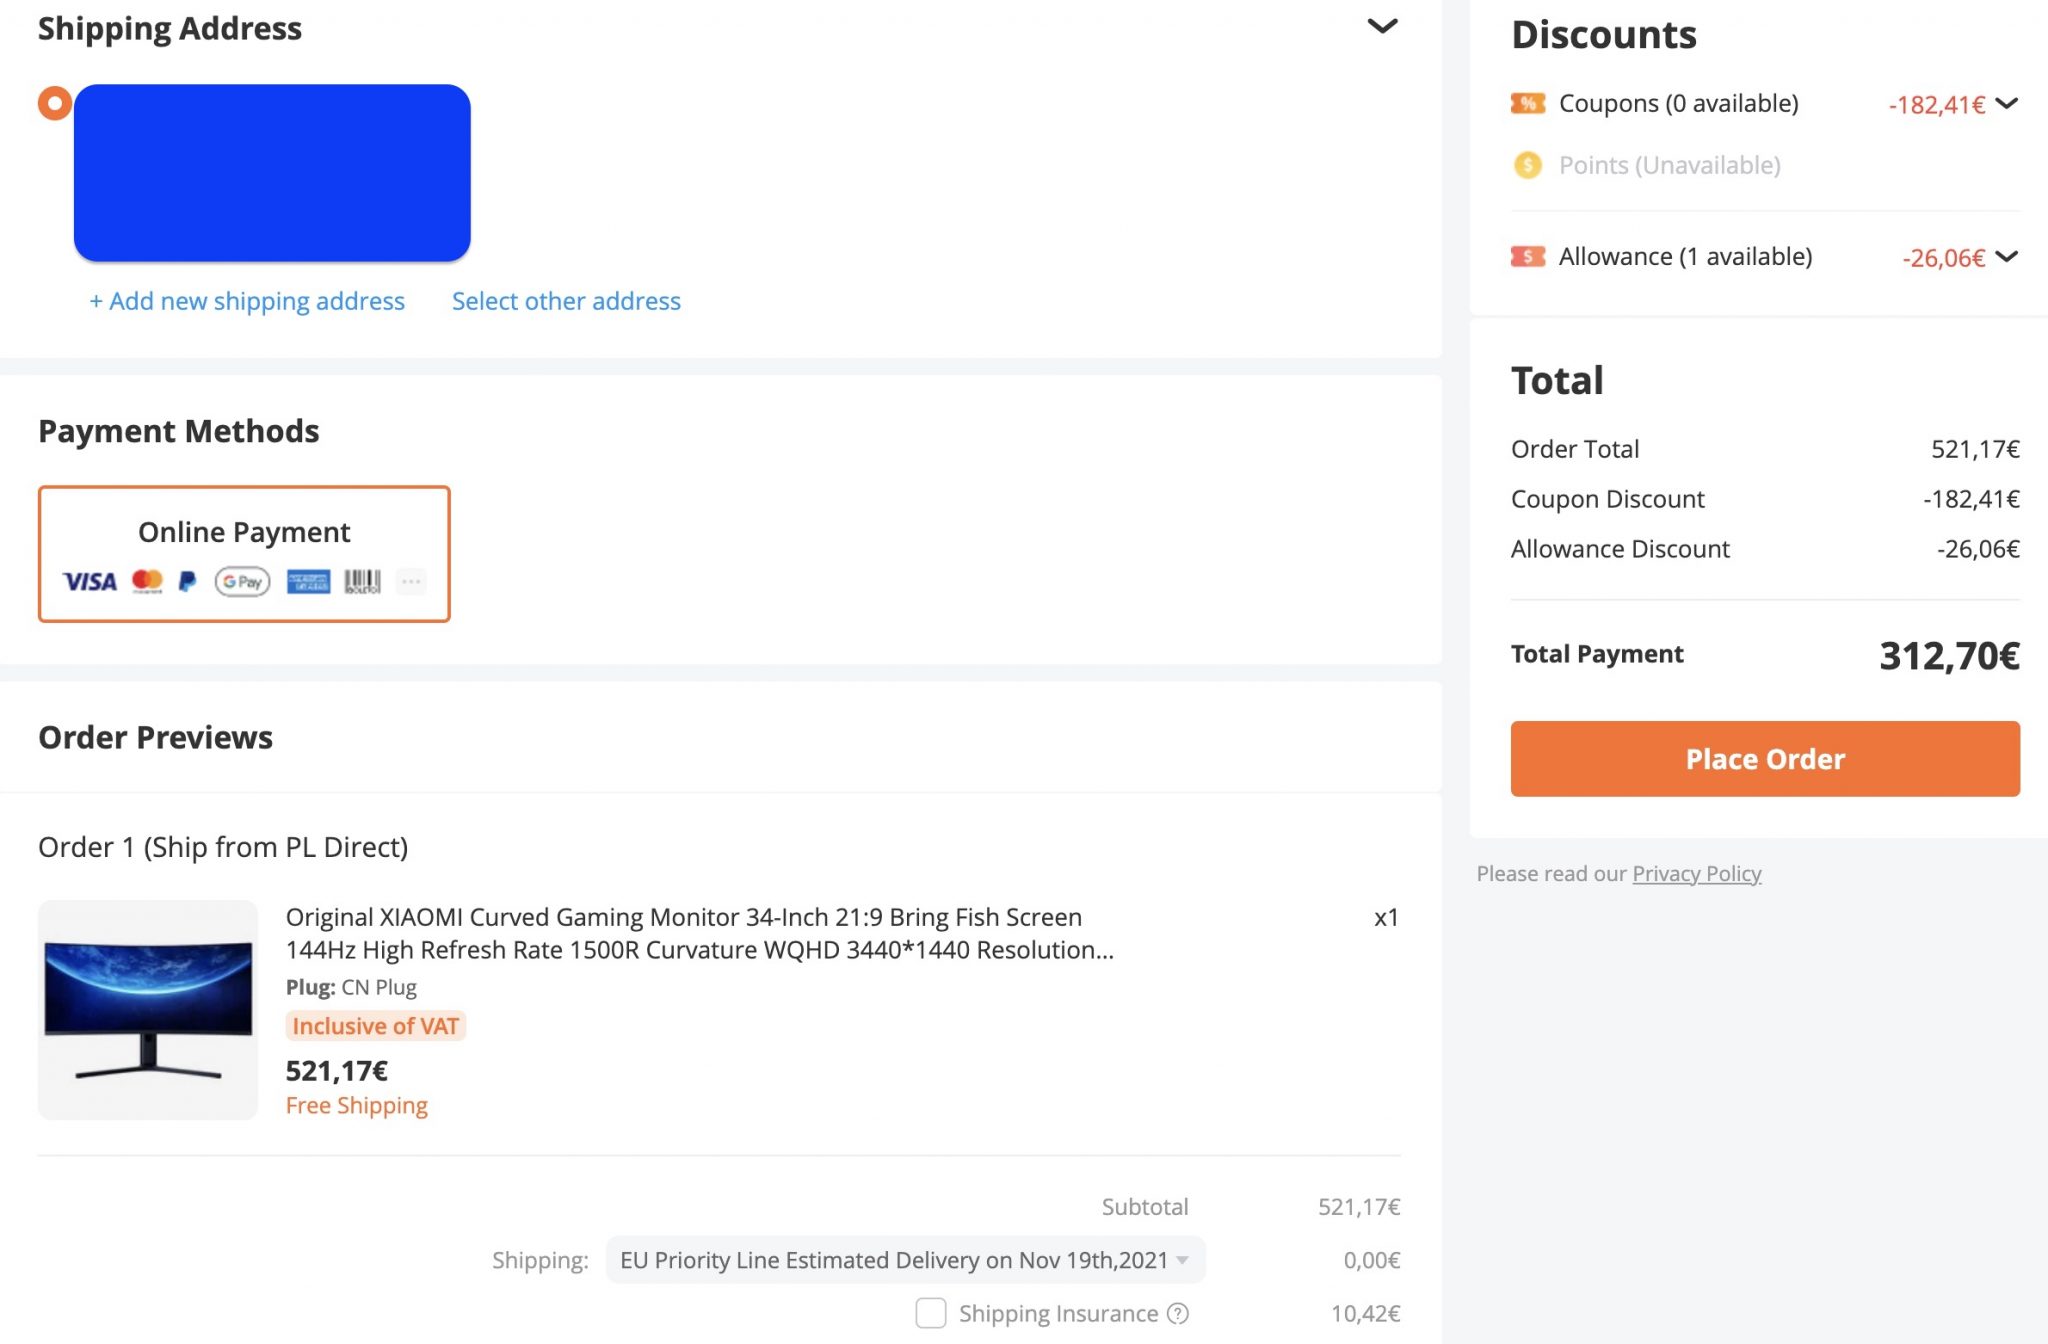The width and height of the screenshot is (2048, 1344).
Task: Click the Order 1 (Ship from PL Direct) heading
Action: click(x=223, y=847)
